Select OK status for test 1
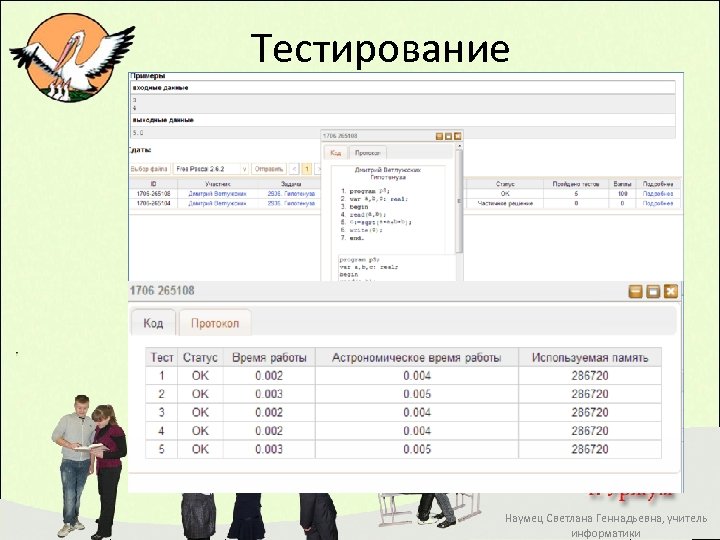Image resolution: width=720 pixels, height=540 pixels. click(x=200, y=376)
